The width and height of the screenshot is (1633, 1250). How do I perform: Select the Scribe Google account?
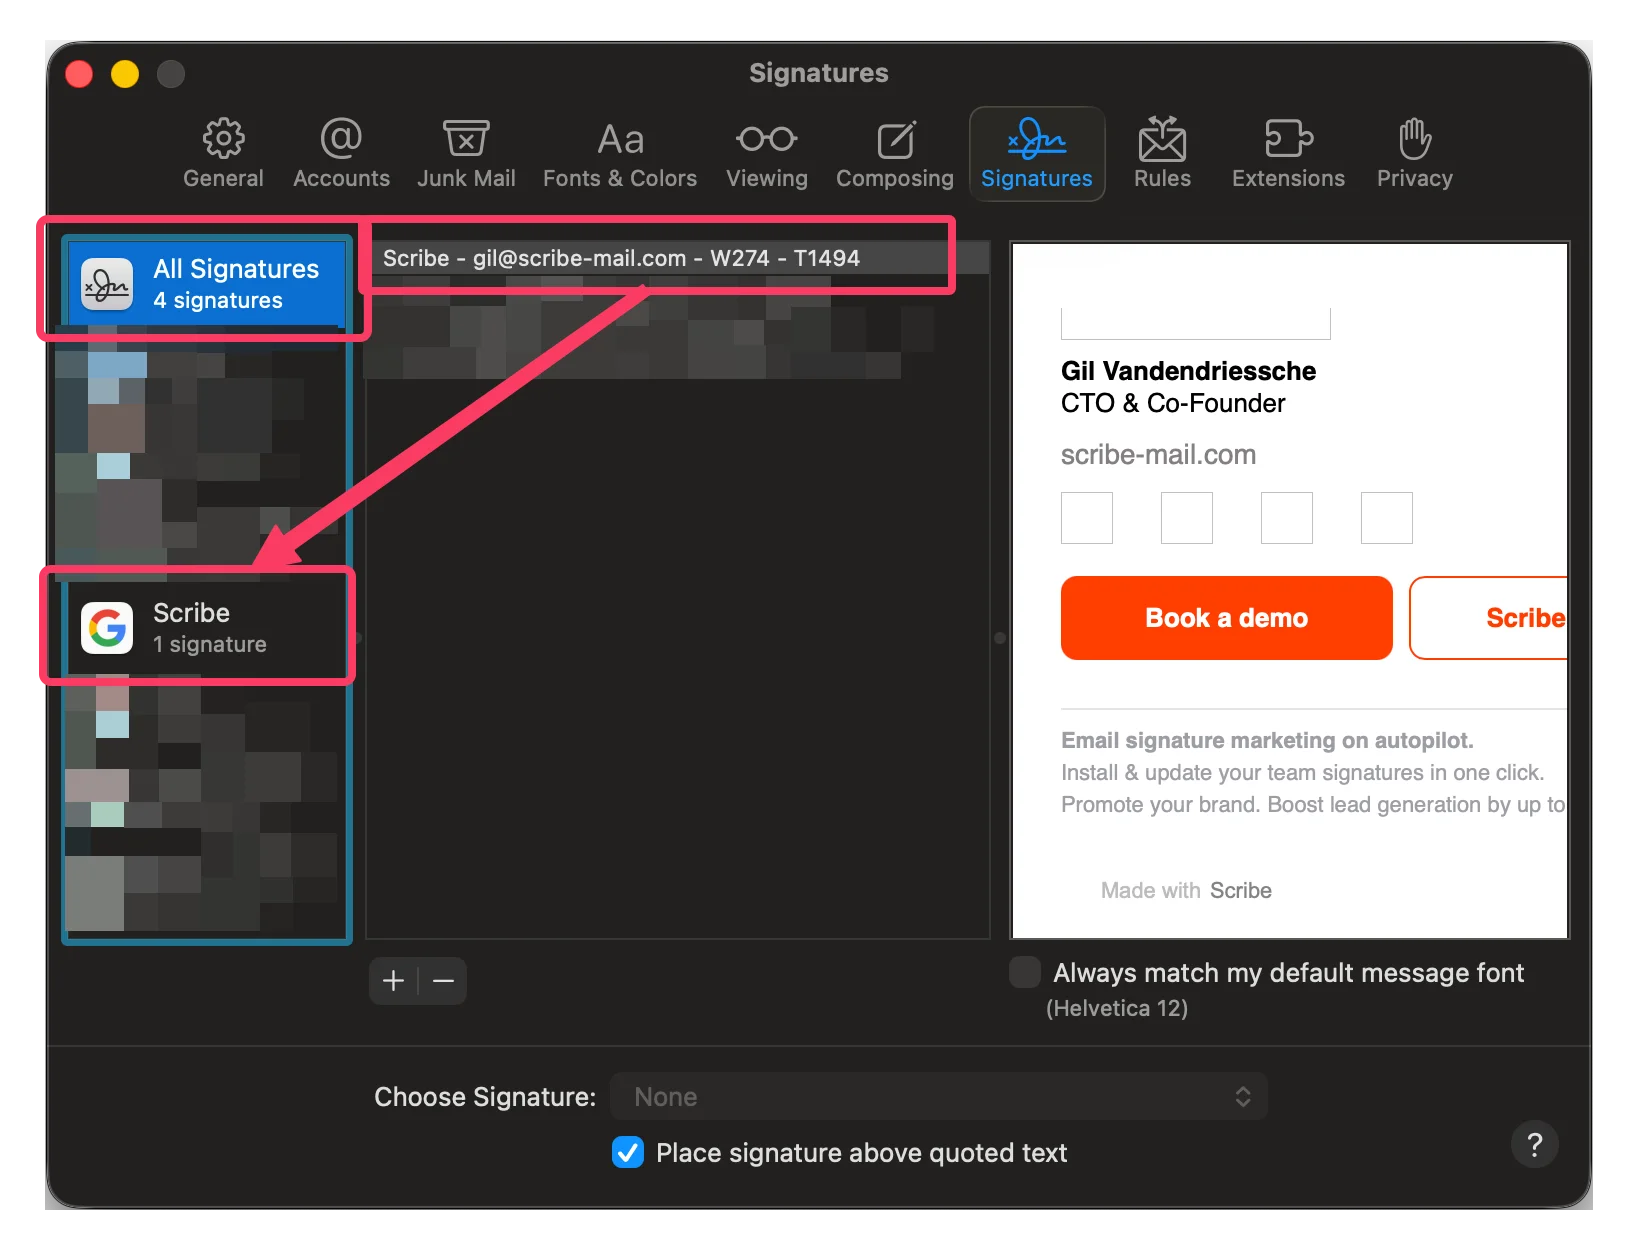pos(206,627)
